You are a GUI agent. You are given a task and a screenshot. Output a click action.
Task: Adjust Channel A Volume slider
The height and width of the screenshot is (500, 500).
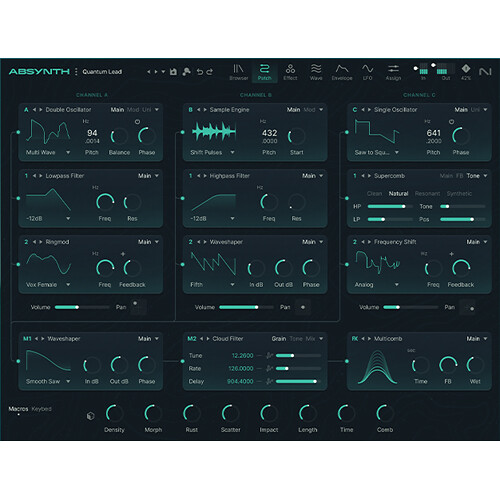[82, 307]
